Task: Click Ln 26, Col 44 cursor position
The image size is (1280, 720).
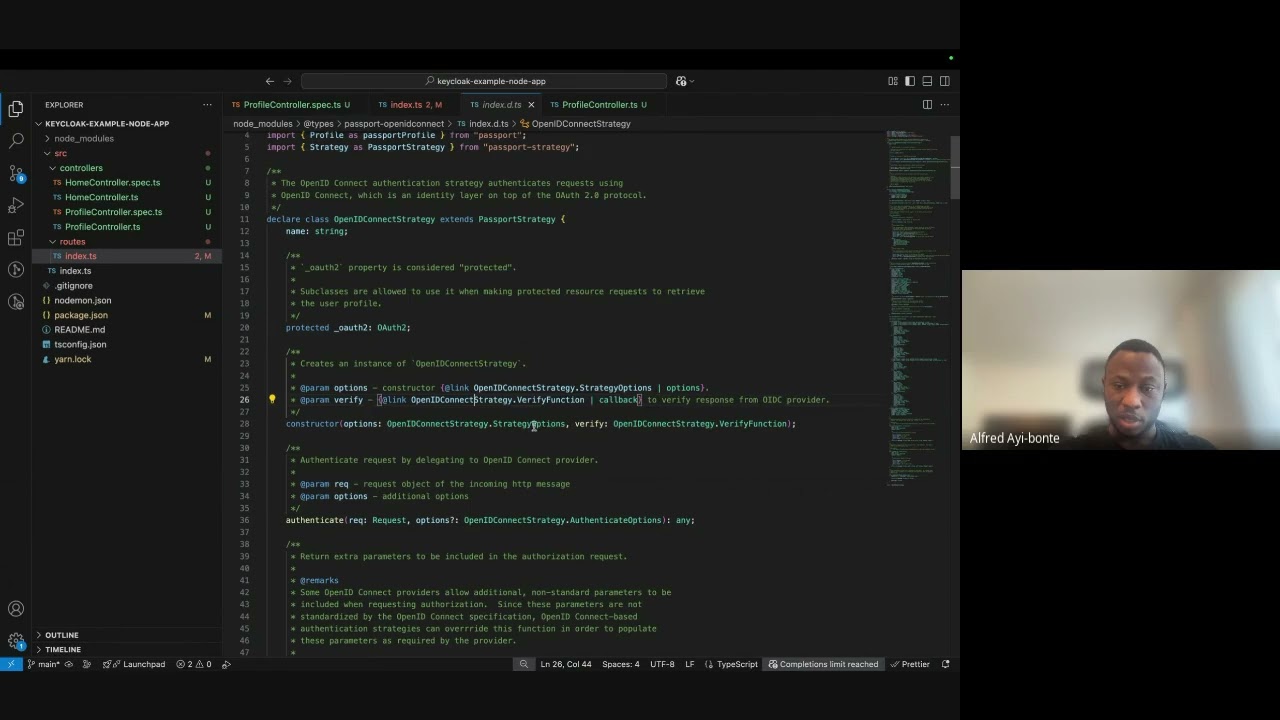Action: point(566,664)
